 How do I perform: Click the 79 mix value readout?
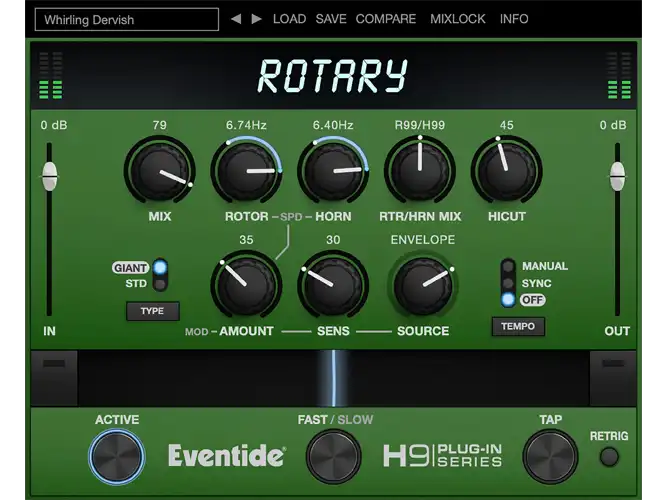(x=160, y=125)
